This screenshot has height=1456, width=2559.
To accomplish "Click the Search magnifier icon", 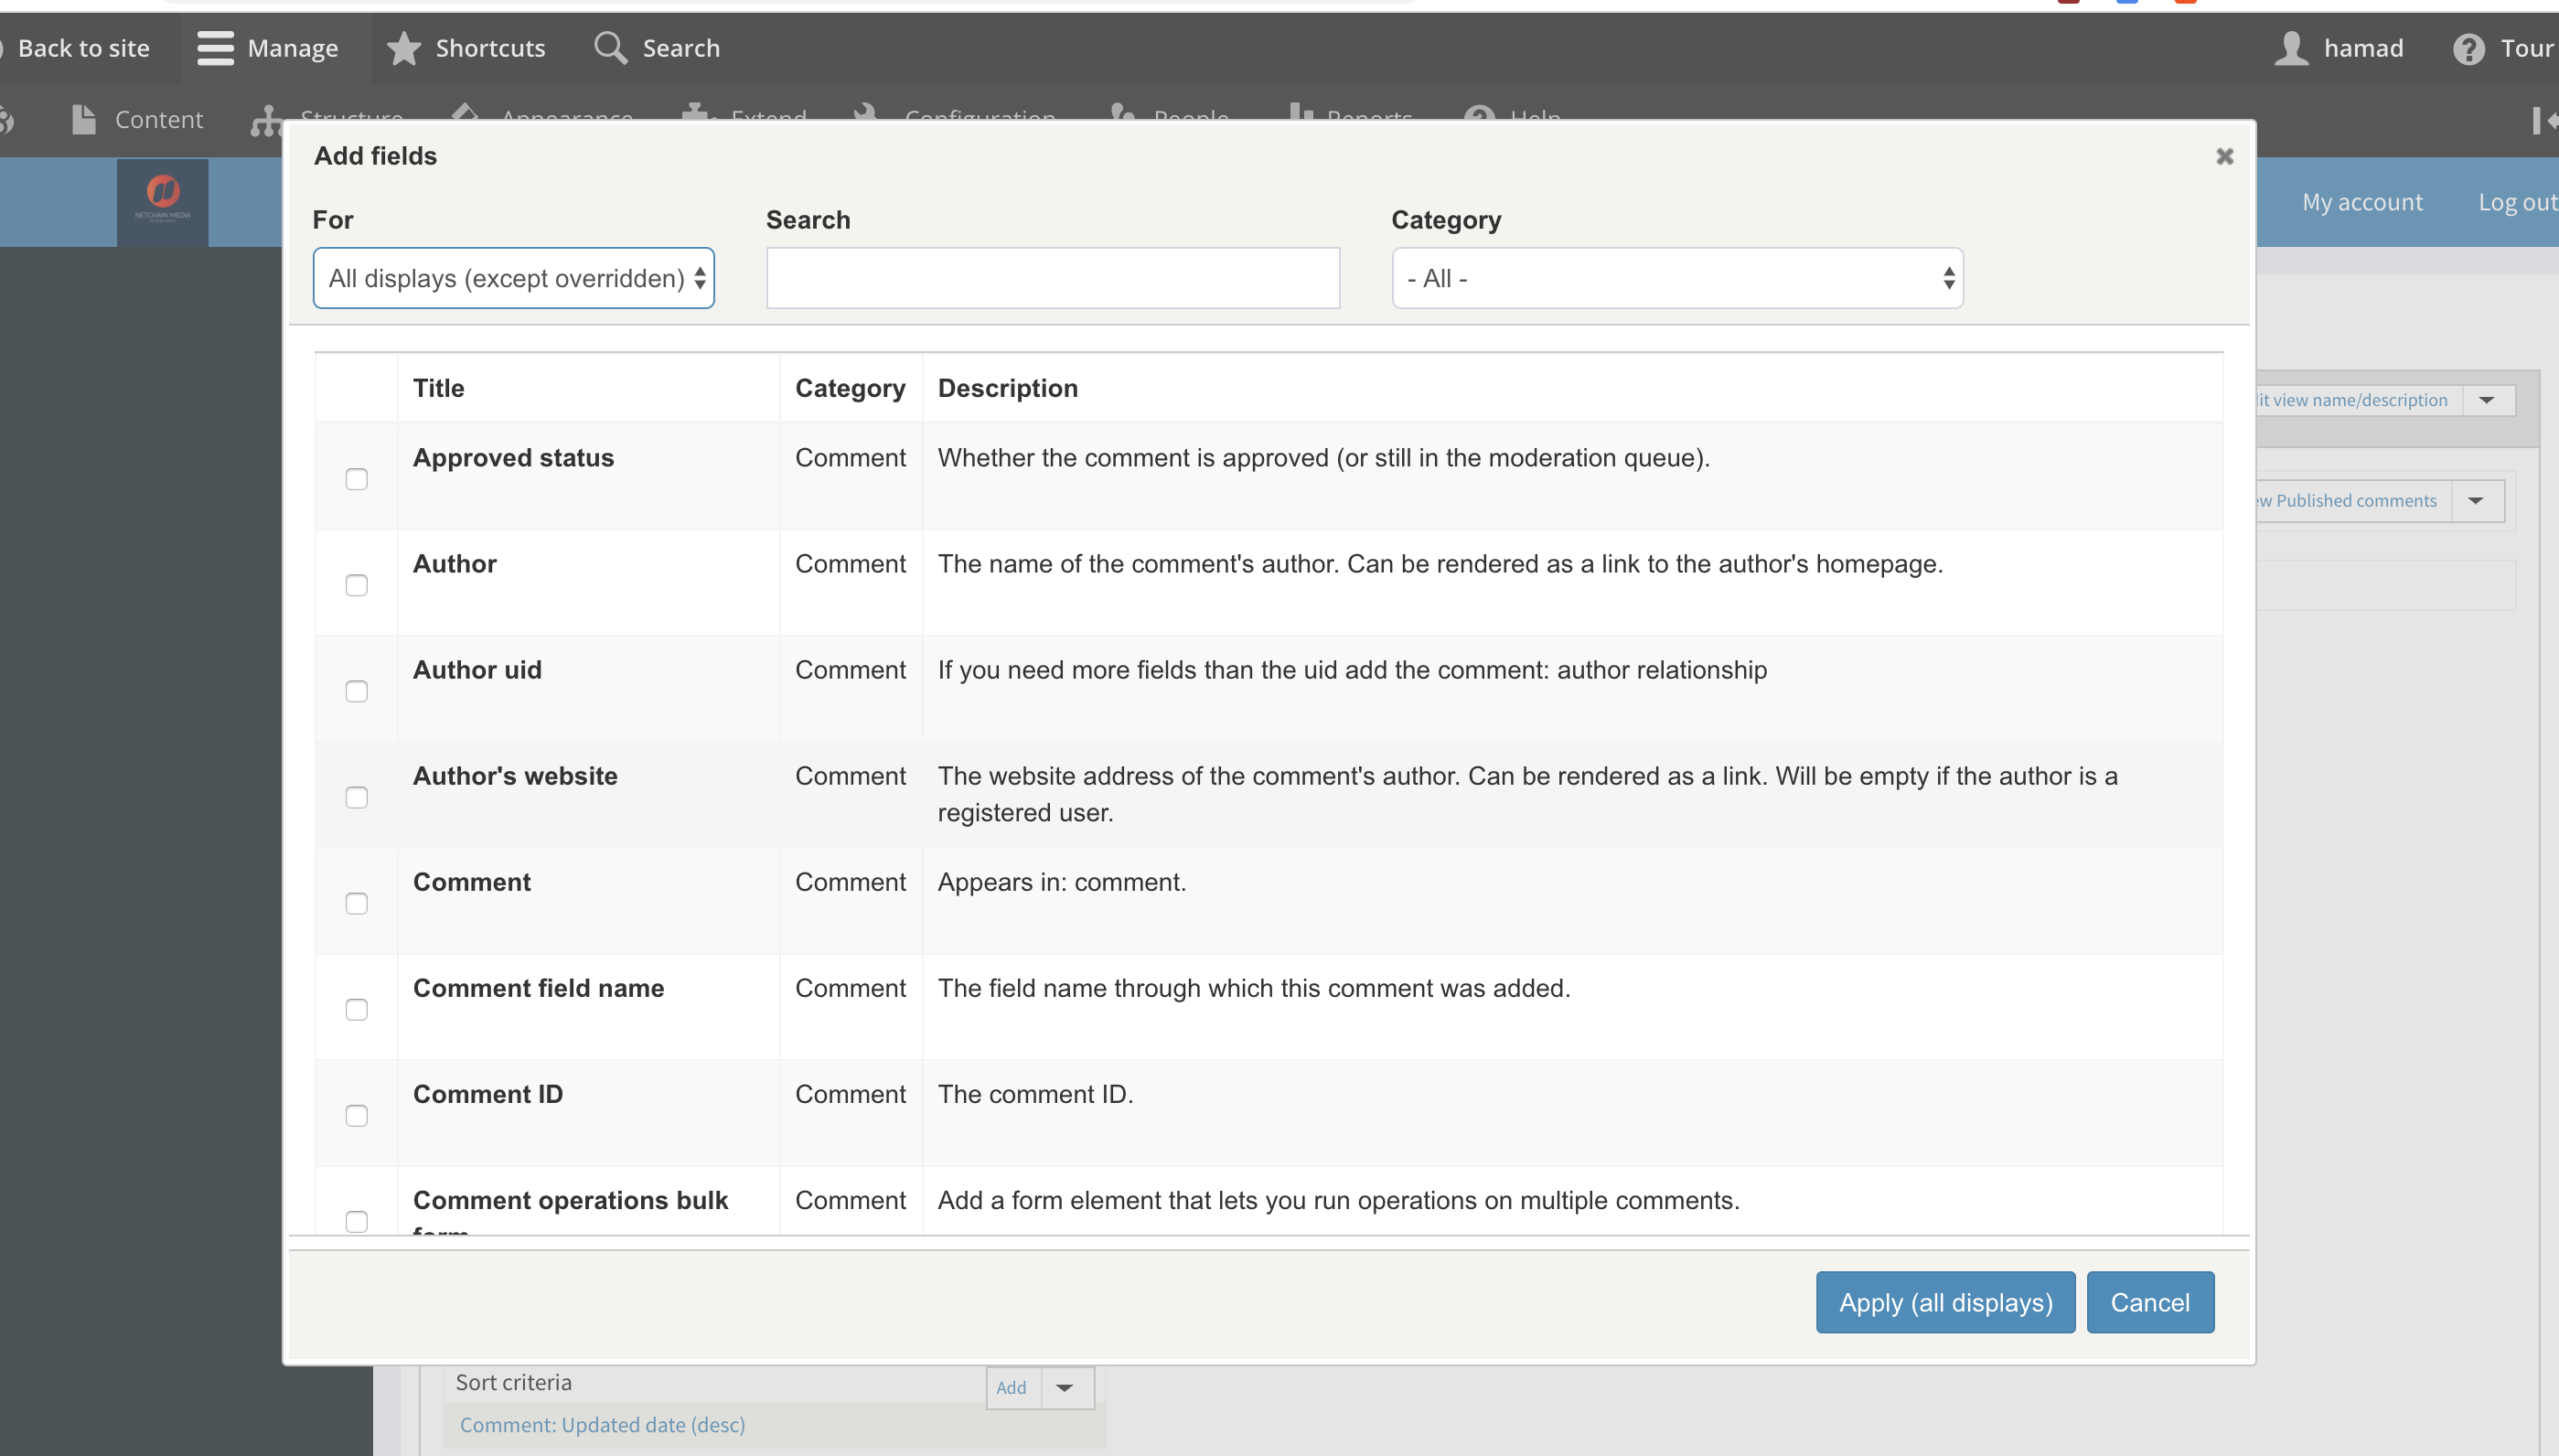I will (x=610, y=48).
